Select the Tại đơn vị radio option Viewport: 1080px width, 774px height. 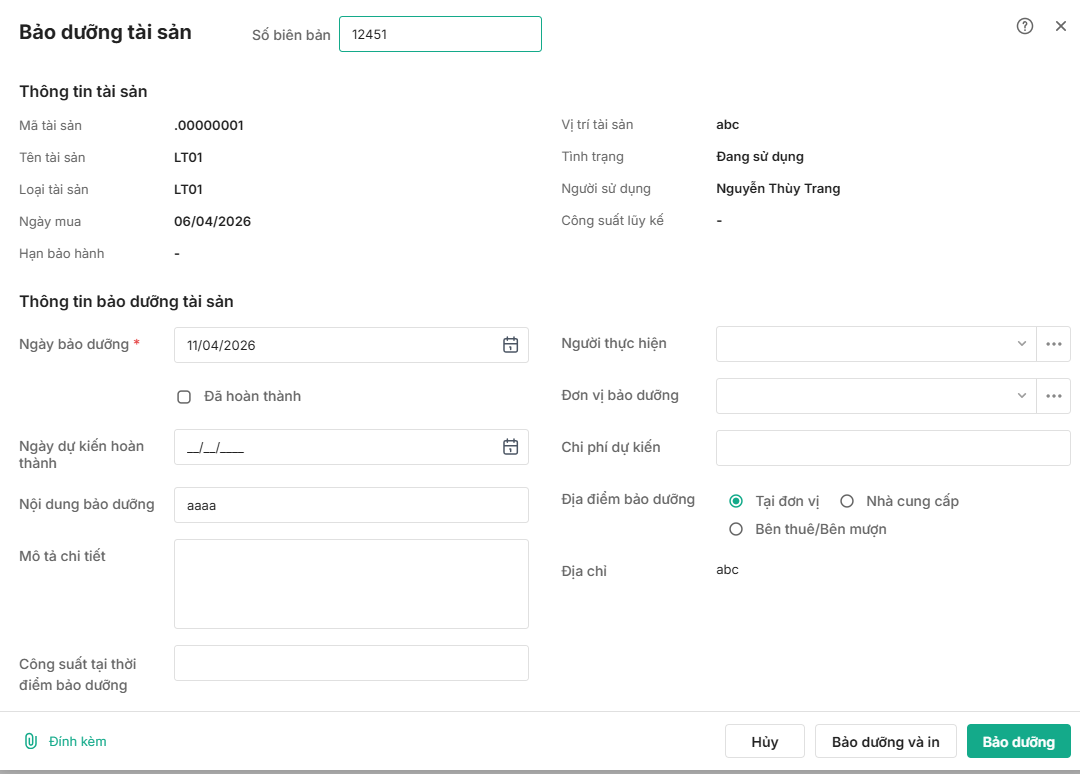(x=737, y=501)
